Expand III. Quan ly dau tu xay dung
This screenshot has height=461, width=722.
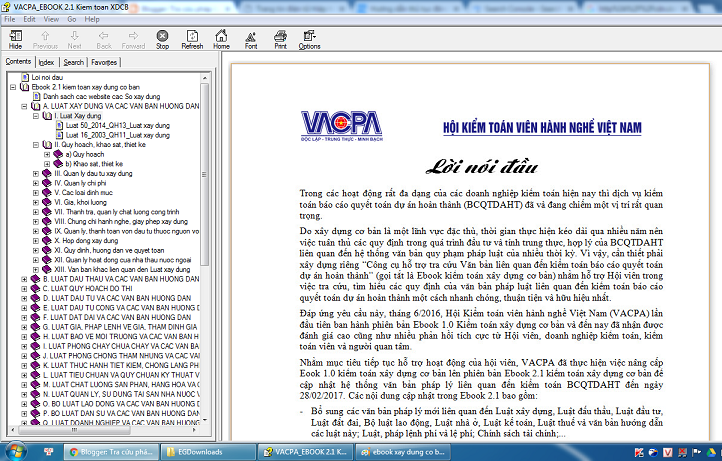coord(36,174)
